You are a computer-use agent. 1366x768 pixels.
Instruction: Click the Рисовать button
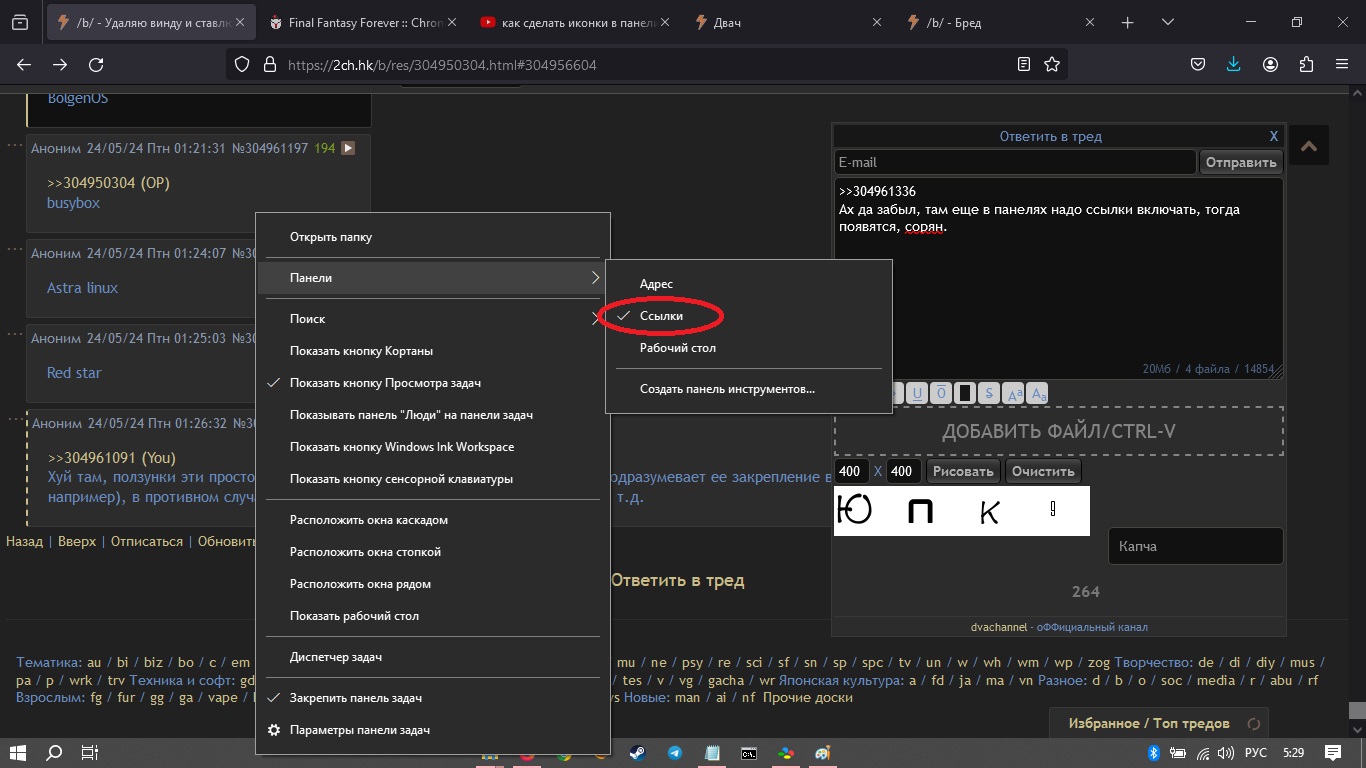pyautogui.click(x=964, y=471)
